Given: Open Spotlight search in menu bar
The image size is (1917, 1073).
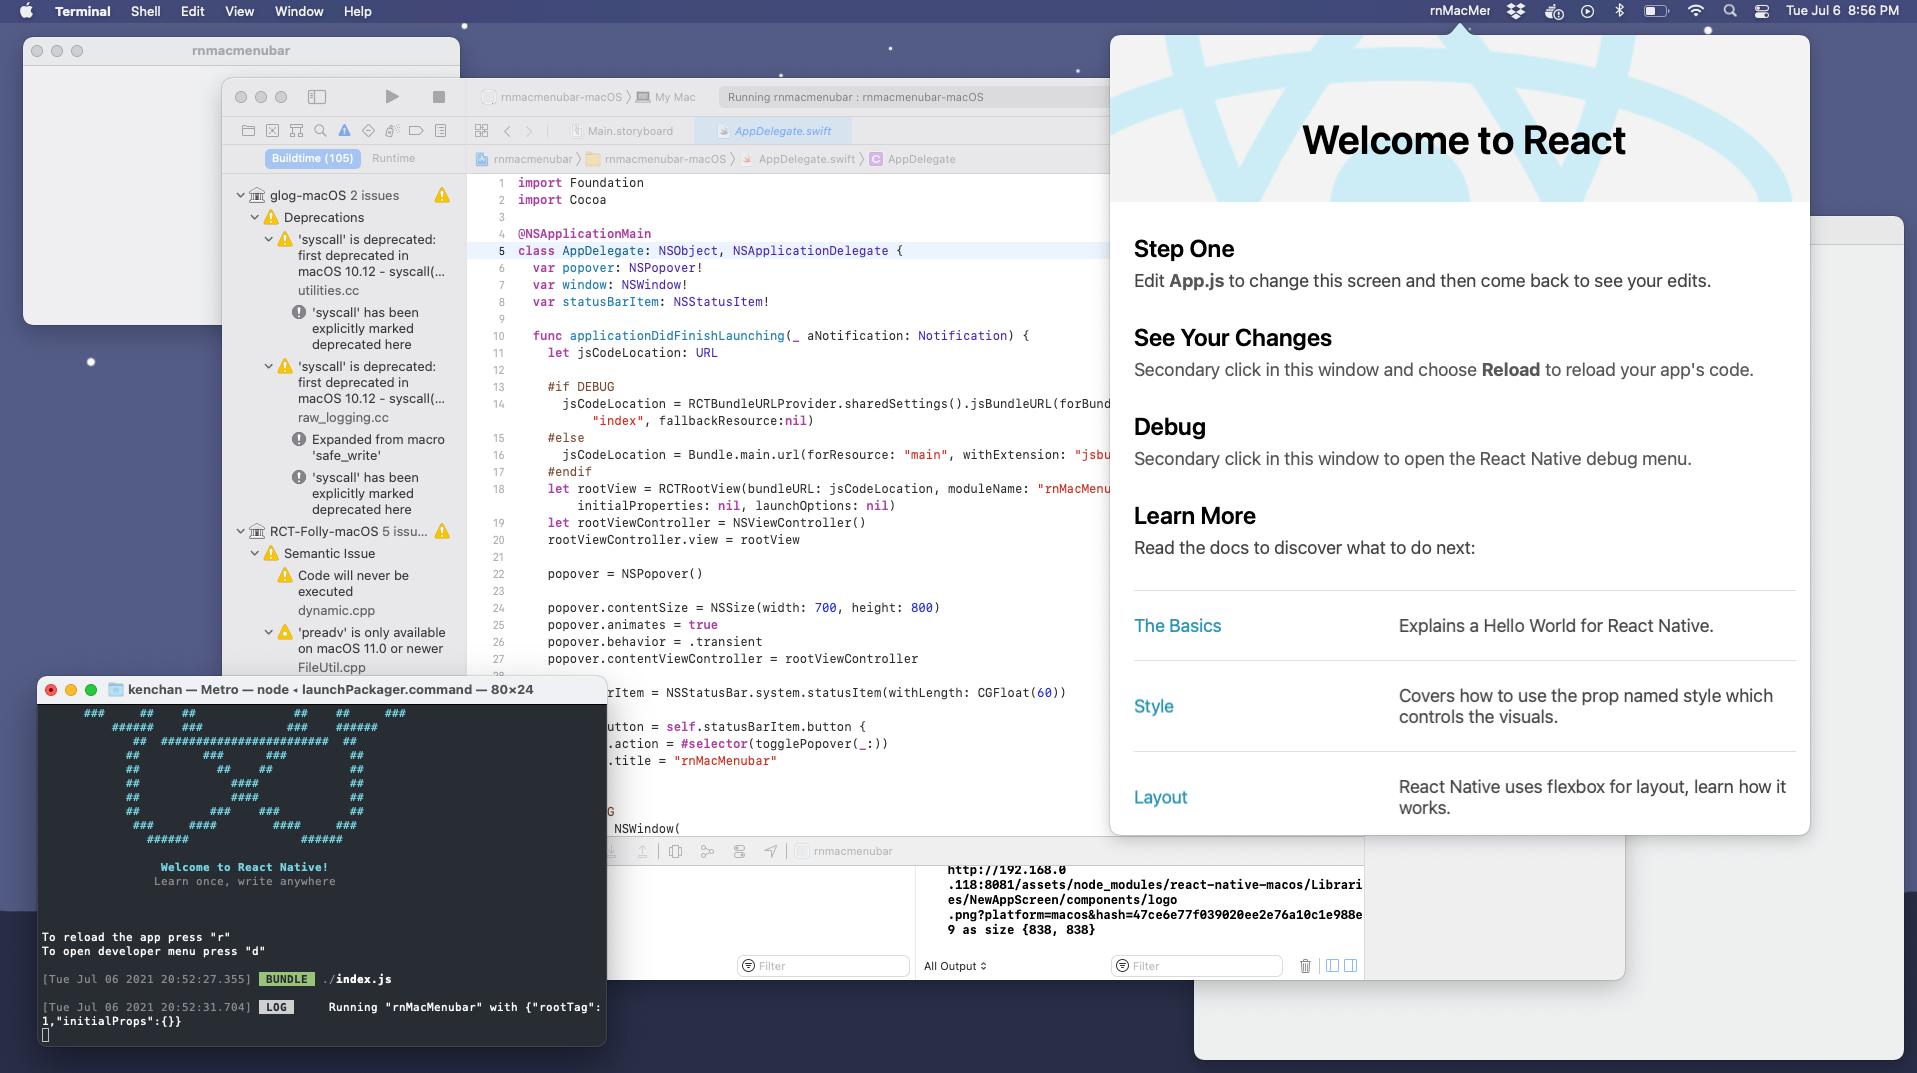Looking at the screenshot, I should tap(1730, 11).
